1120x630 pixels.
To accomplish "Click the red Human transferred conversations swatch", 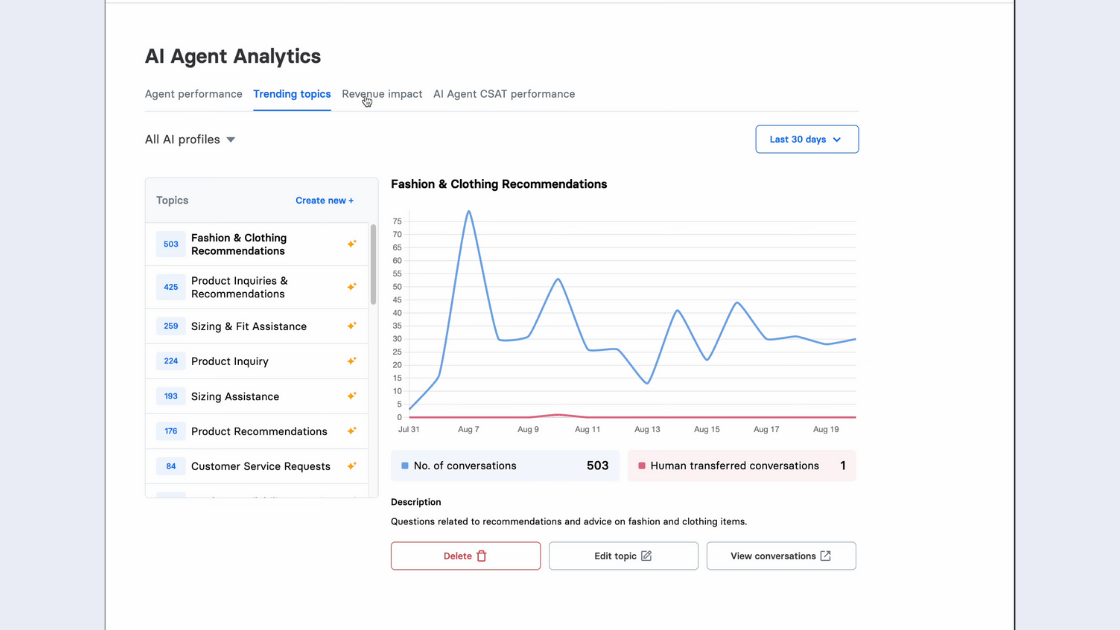I will coord(642,466).
